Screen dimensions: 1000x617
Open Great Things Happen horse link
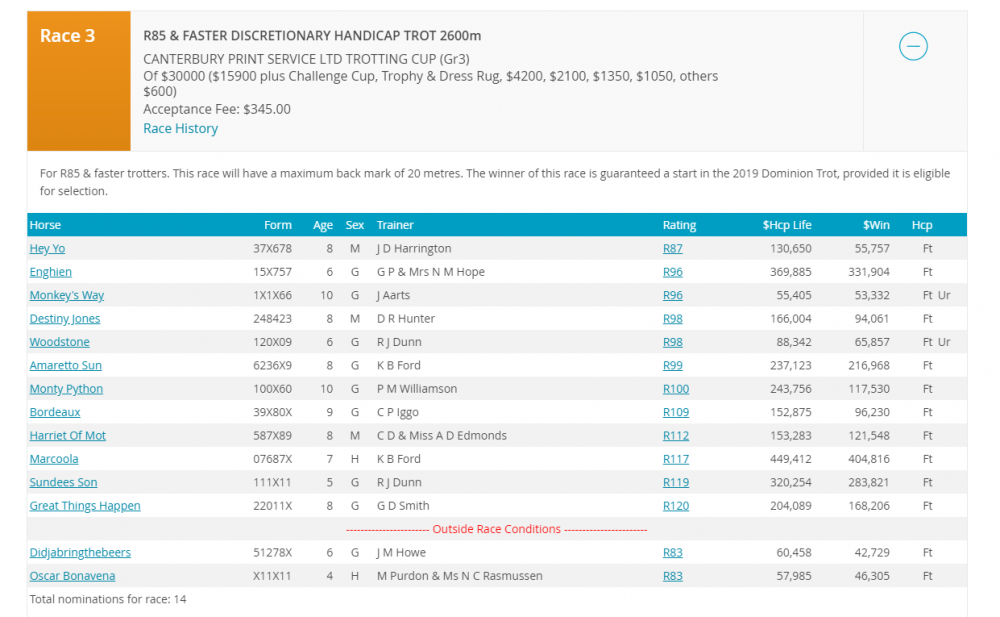[85, 506]
